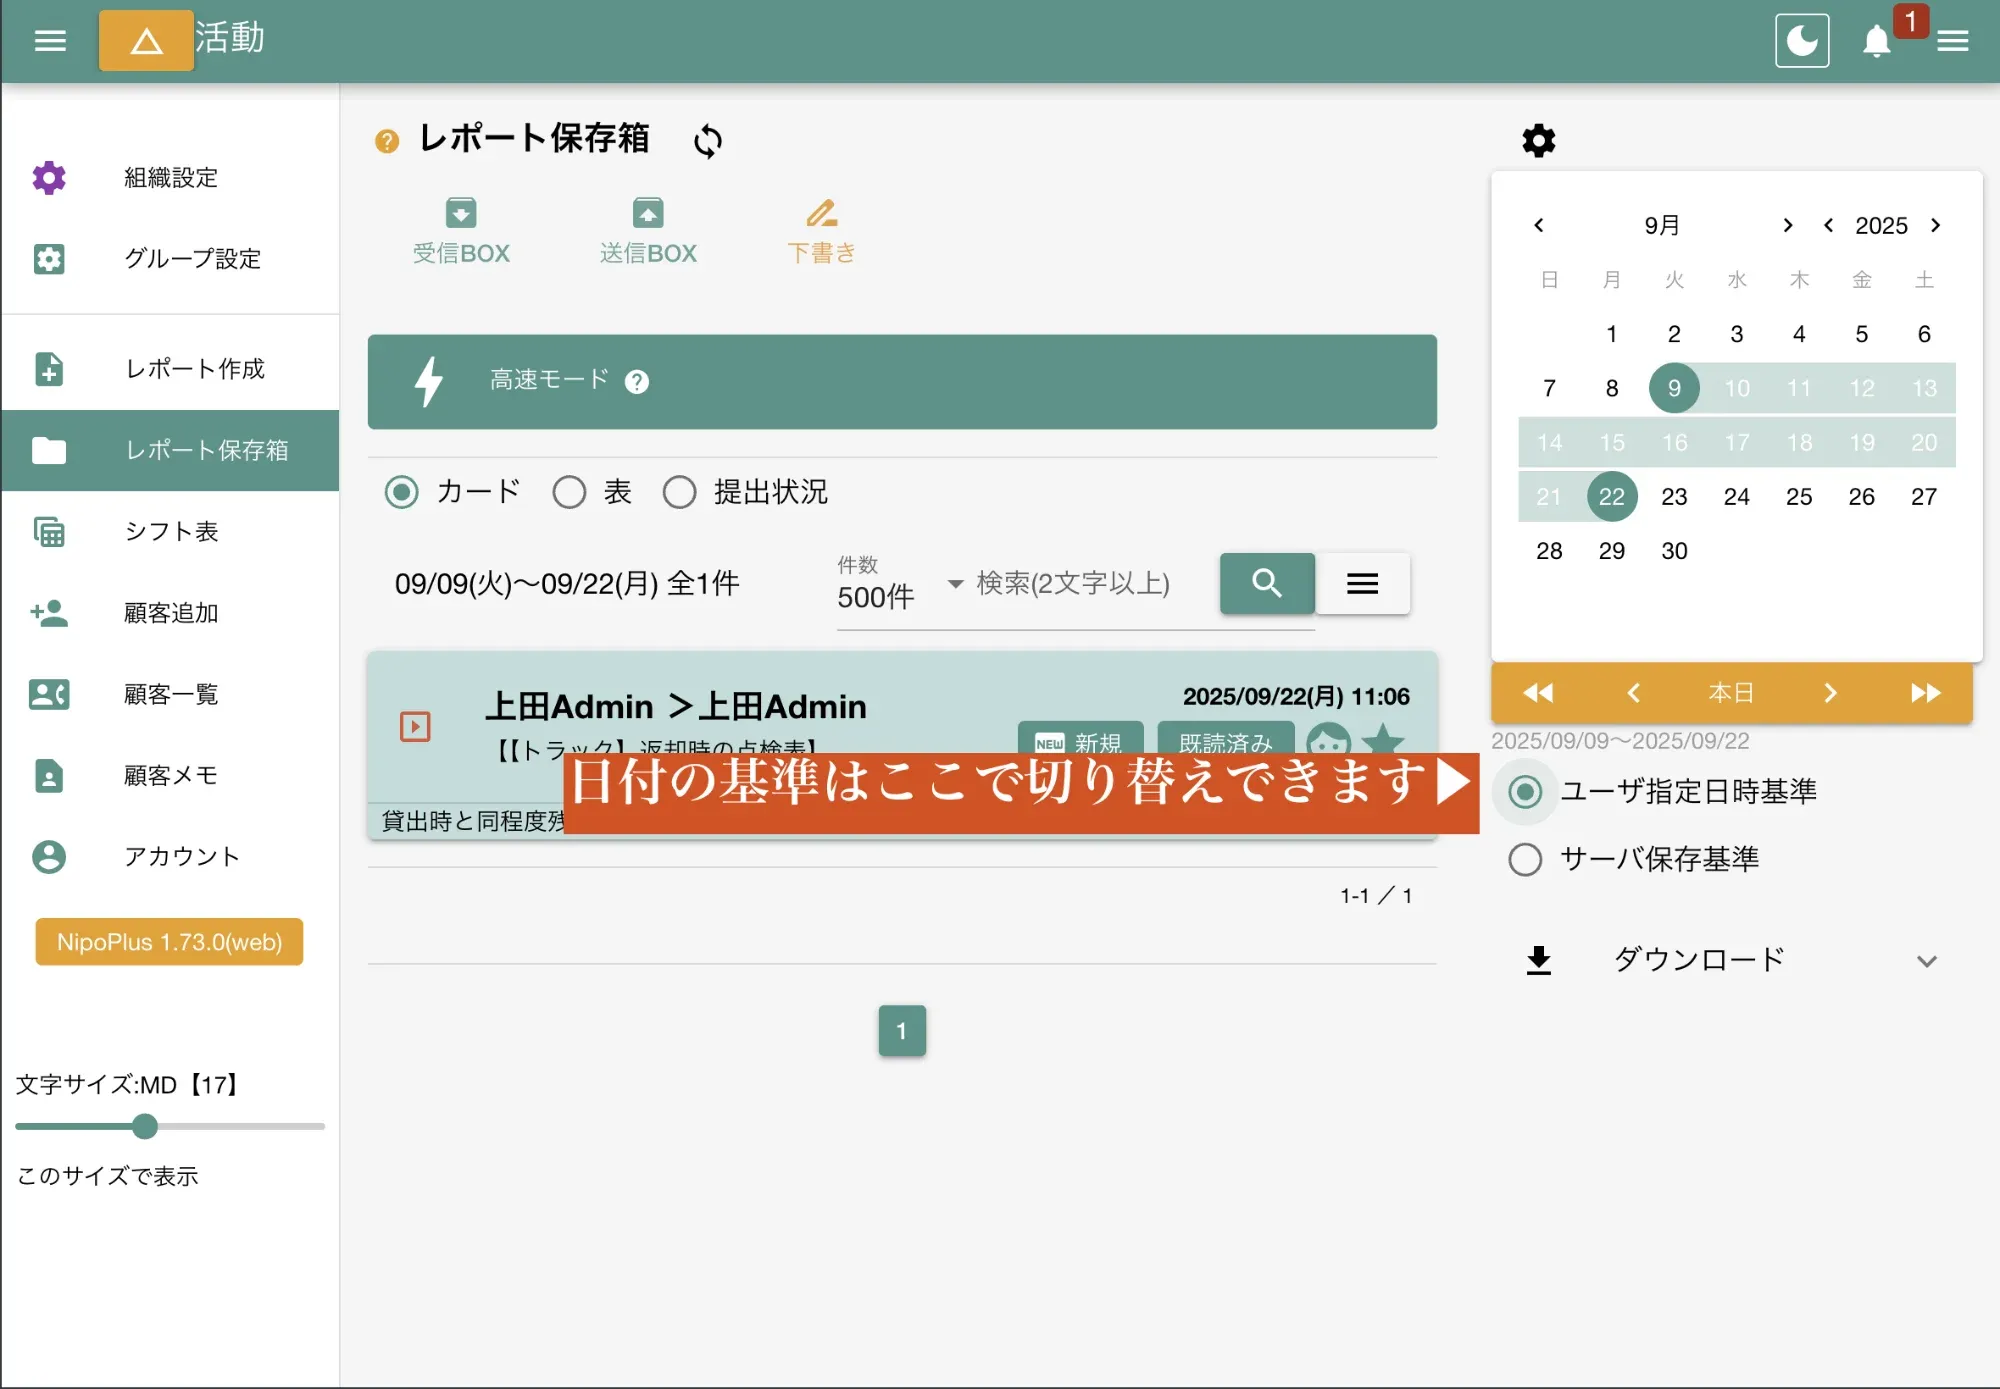Viewport: 2000px width, 1389px height.
Task: Select the 提出状況 view mode
Action: click(x=680, y=492)
